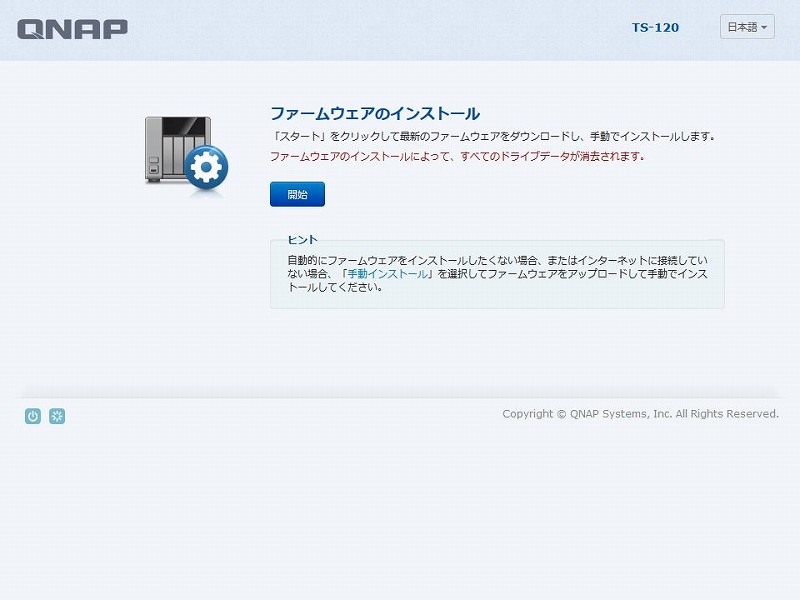The height and width of the screenshot is (600, 800).
Task: Click the QNAP wordmark in the top bar
Action: coord(70,28)
